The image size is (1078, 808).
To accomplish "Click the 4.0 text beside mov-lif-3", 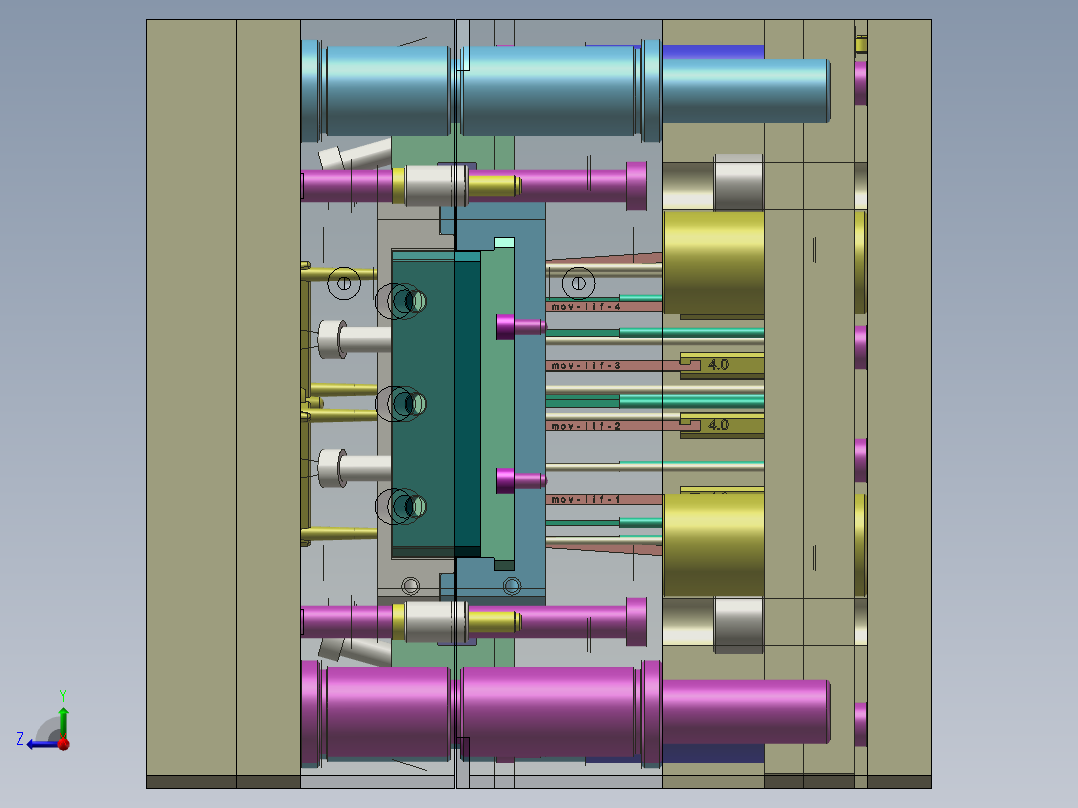I will pyautogui.click(x=718, y=364).
